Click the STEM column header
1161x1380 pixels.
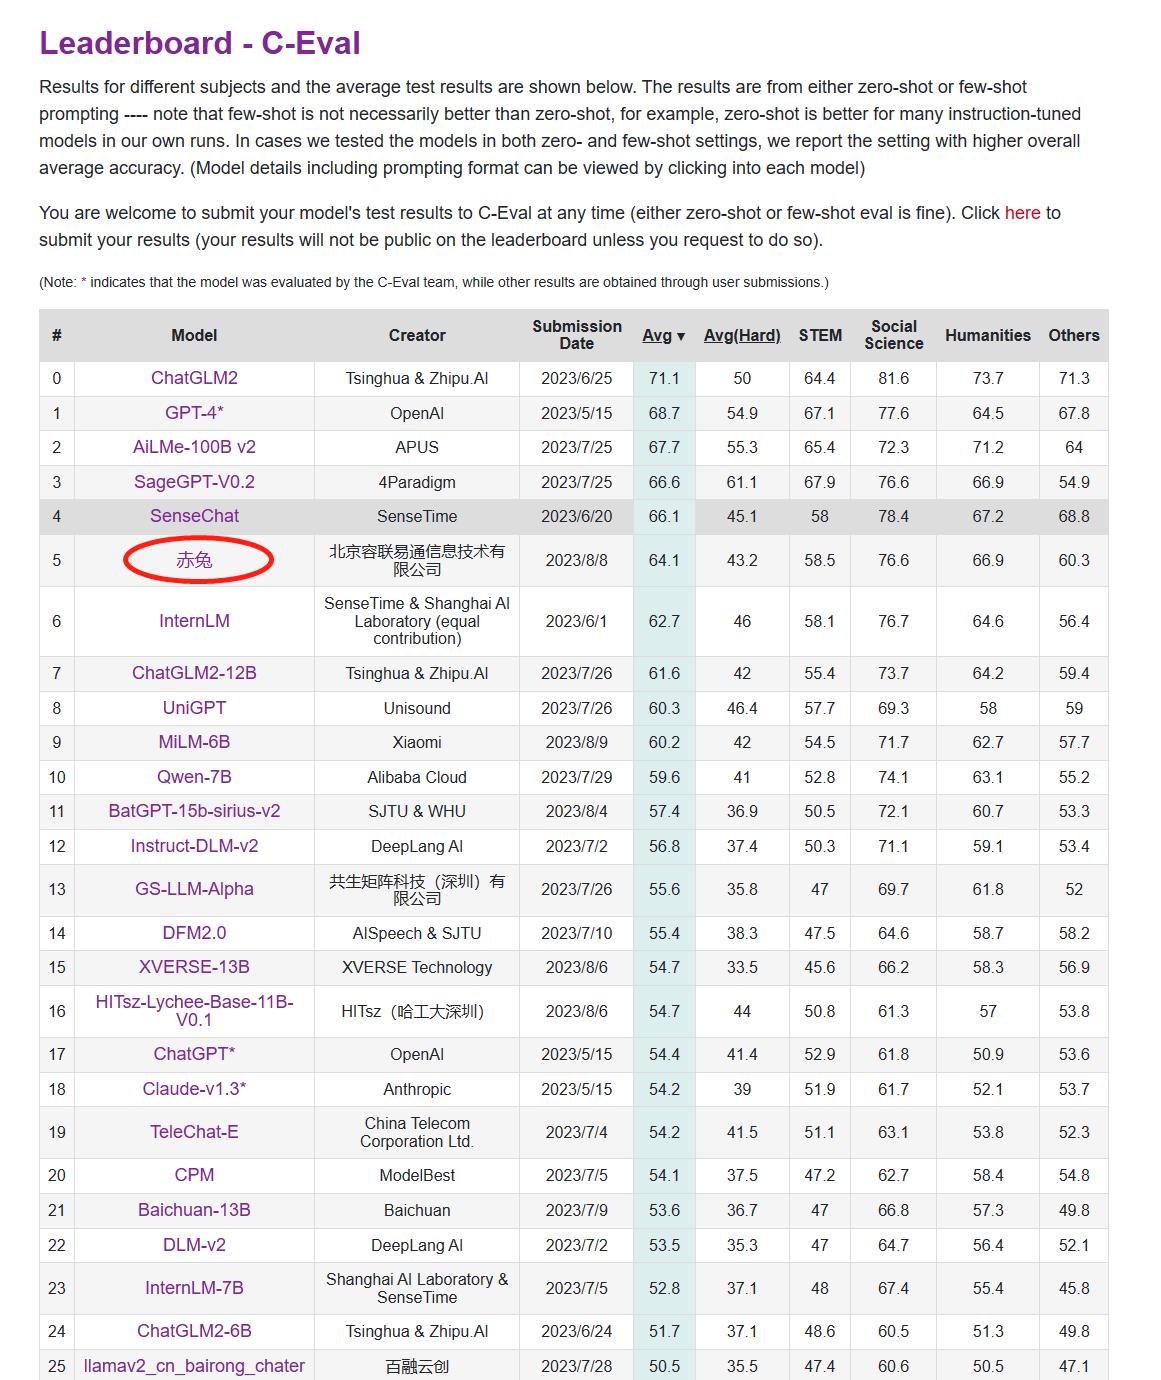pyautogui.click(x=820, y=335)
